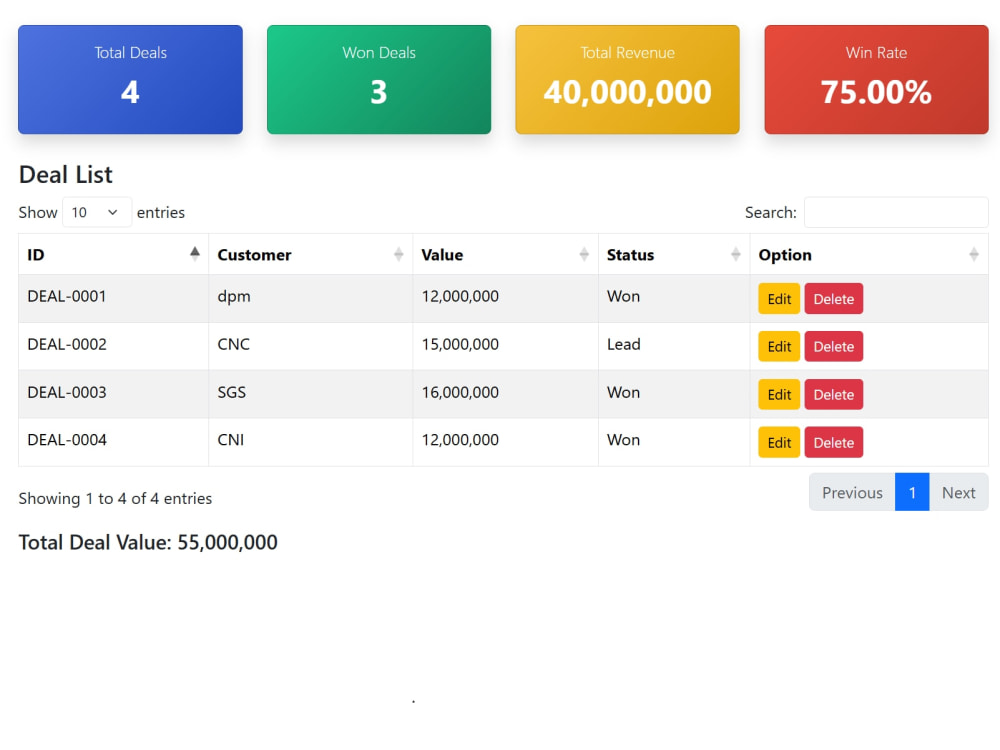Click Won status of DEAL-0004

tap(623, 440)
